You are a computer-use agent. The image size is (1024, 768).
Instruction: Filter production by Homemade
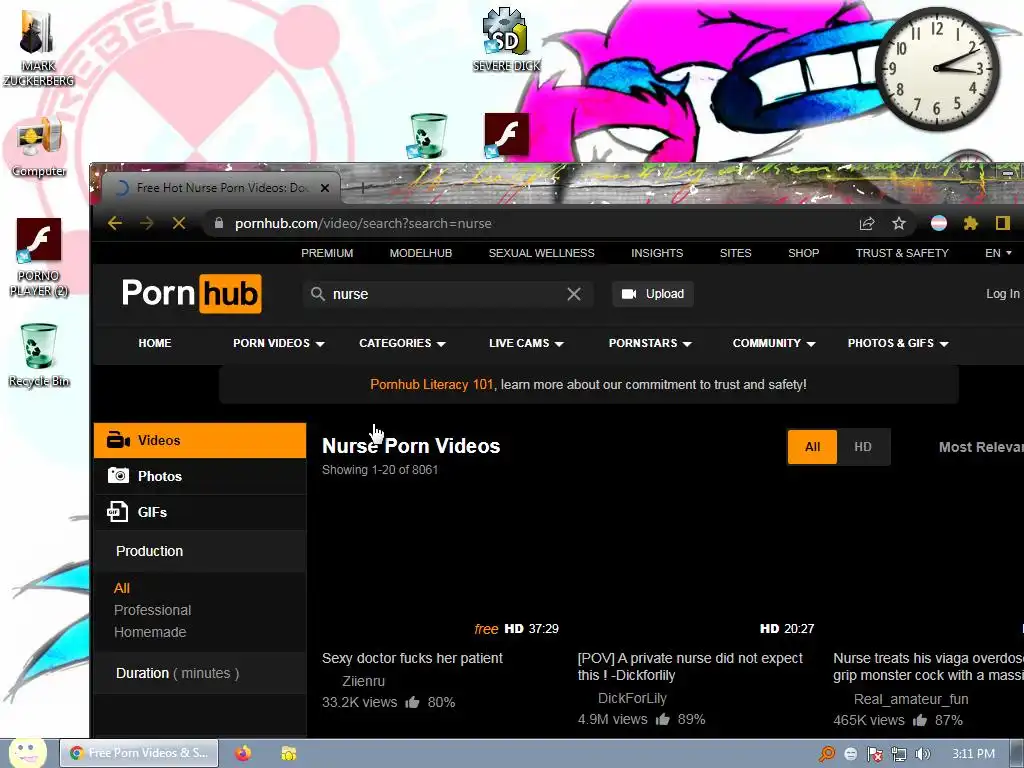(x=150, y=632)
